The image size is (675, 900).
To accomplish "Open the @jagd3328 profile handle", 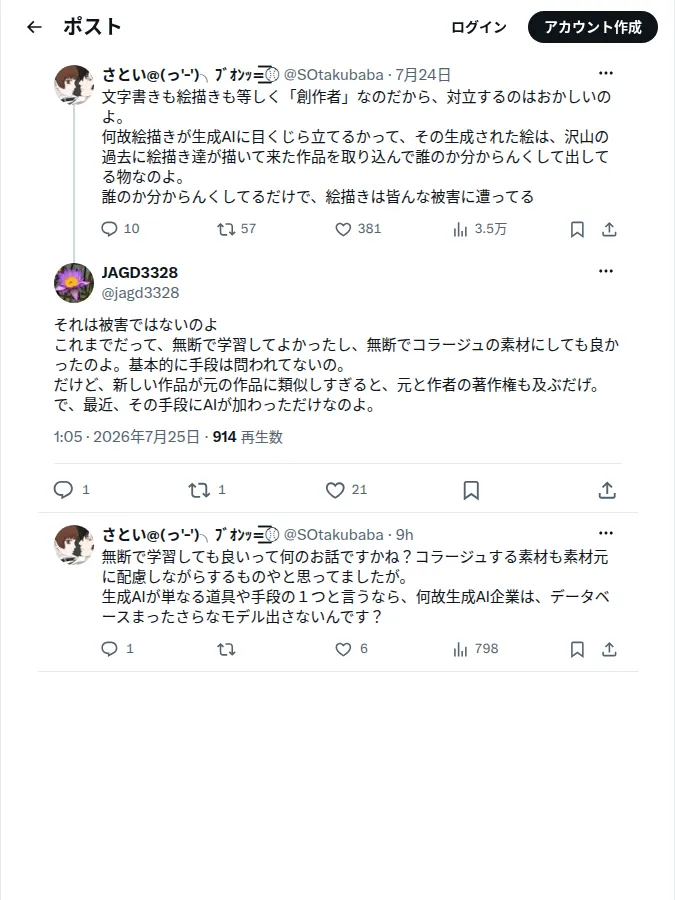I will point(141,293).
